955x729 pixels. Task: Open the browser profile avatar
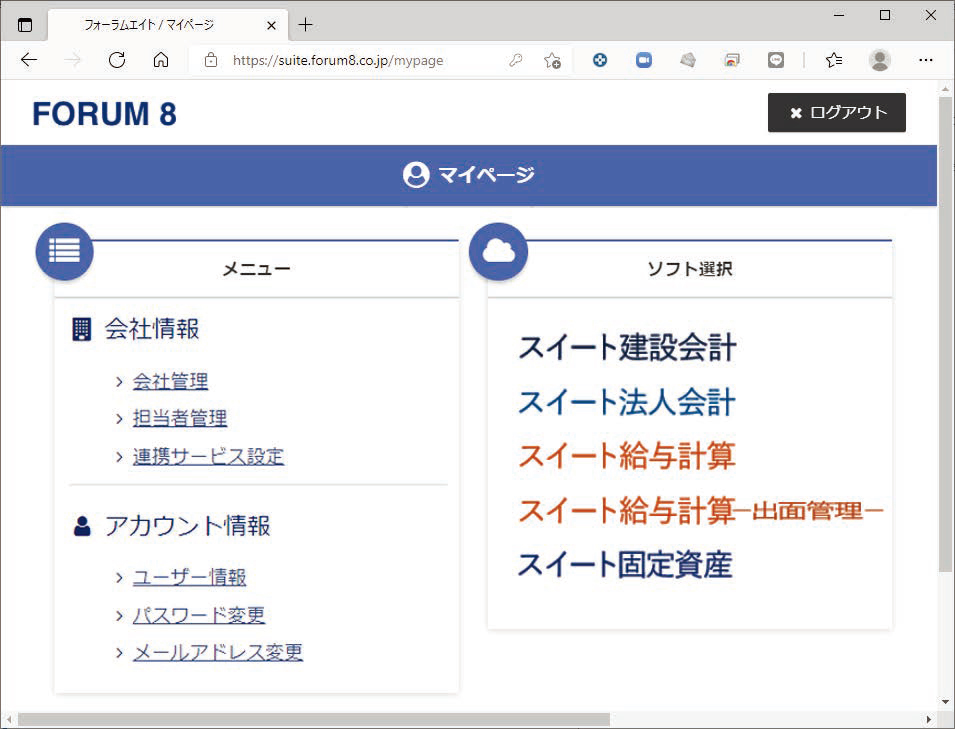tap(879, 60)
